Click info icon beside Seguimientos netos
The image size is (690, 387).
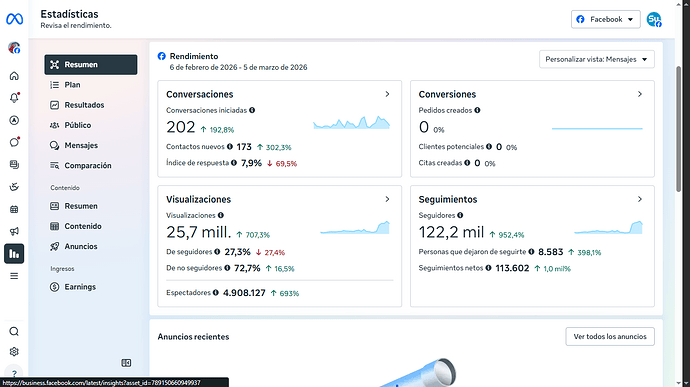click(488, 268)
